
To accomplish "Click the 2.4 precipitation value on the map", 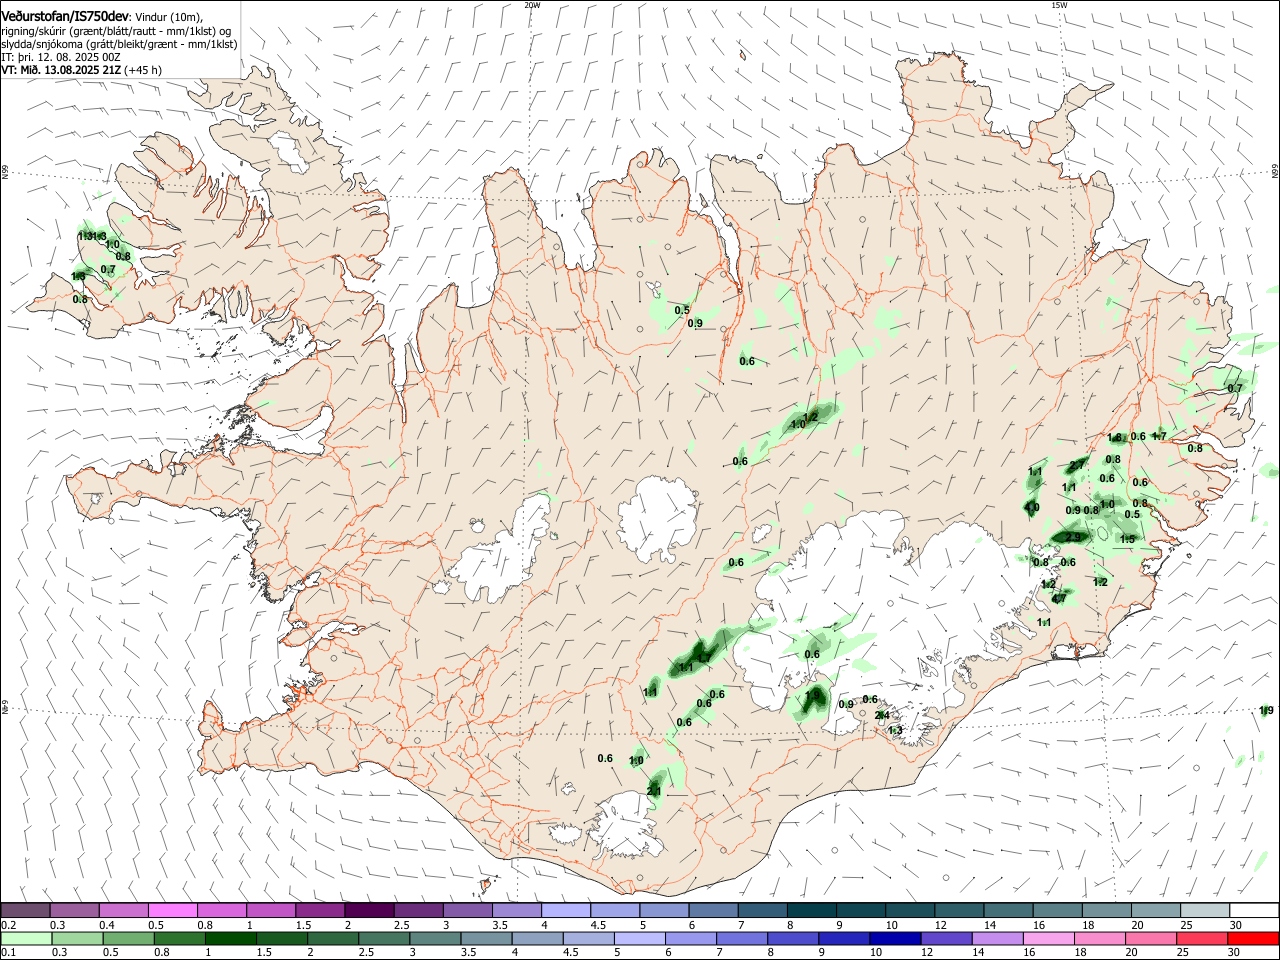I will coord(882,715).
